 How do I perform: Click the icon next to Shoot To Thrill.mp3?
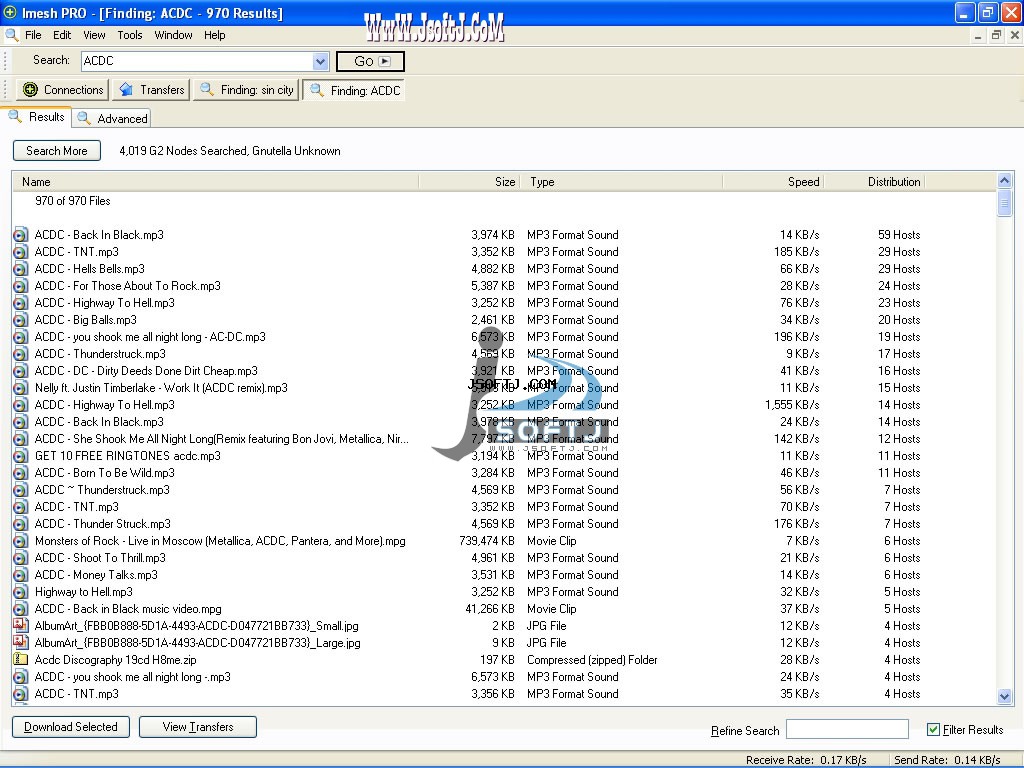point(21,558)
